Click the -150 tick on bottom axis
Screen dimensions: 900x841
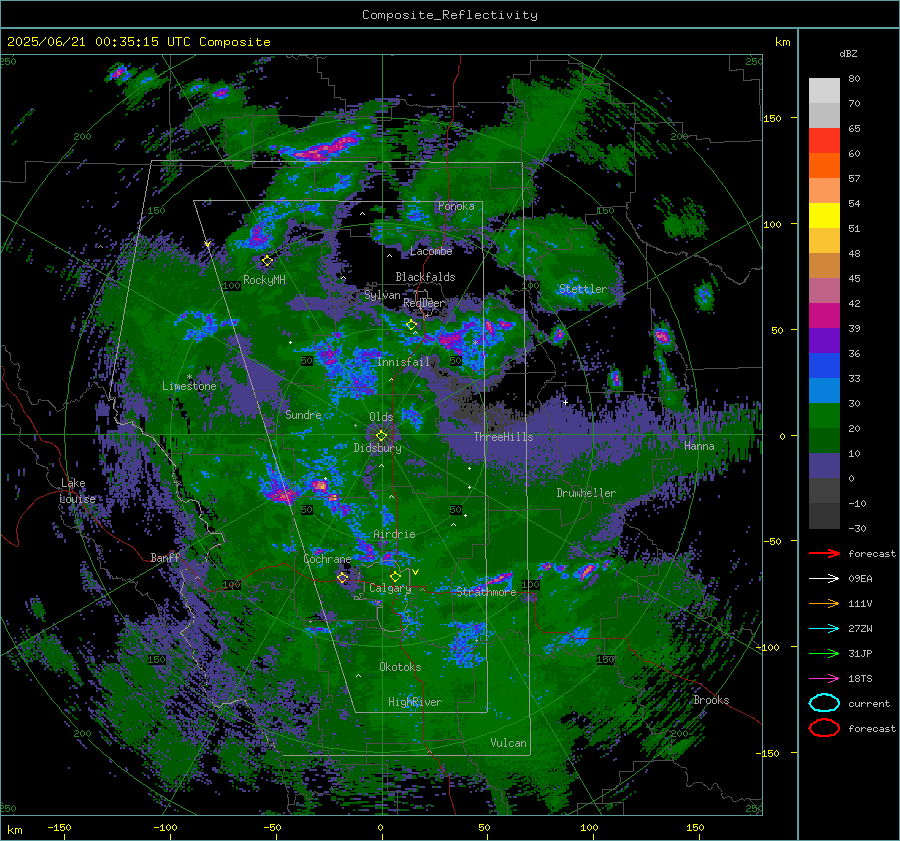(59, 827)
